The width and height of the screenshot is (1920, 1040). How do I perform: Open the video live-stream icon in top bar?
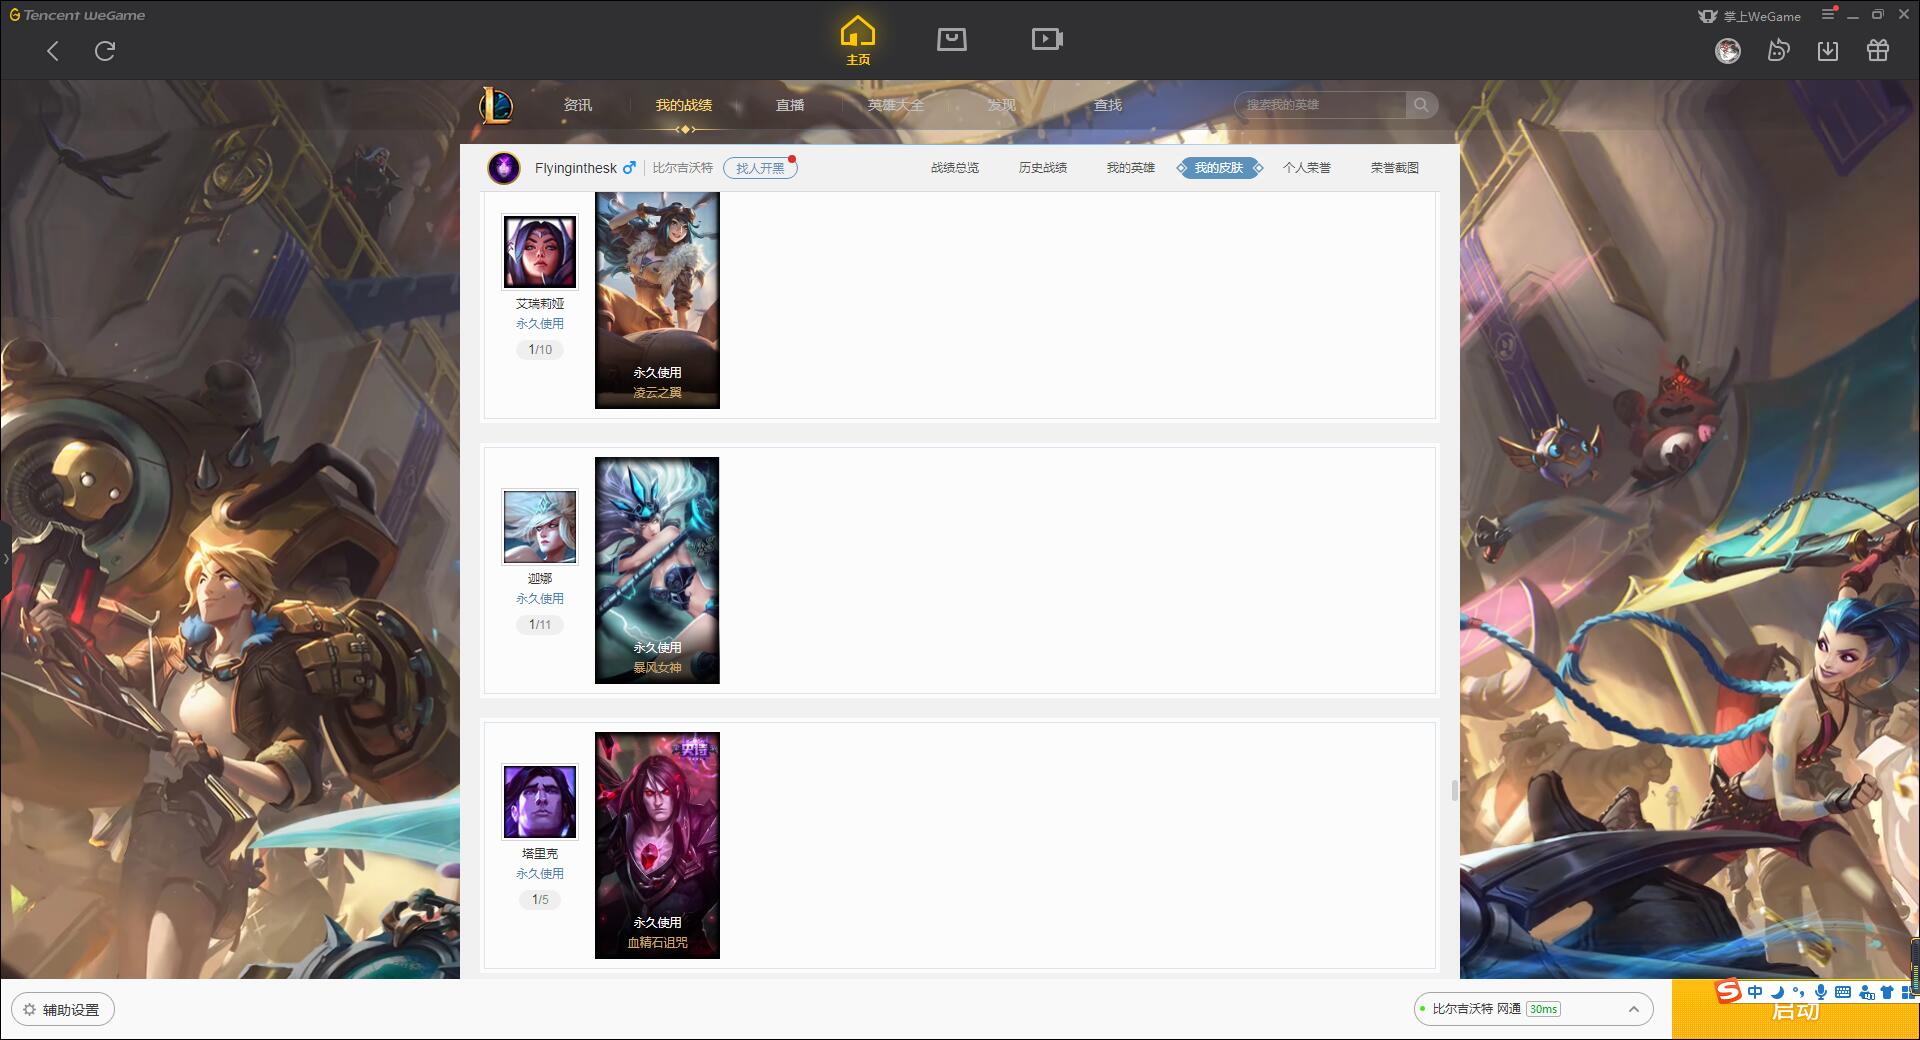1047,39
